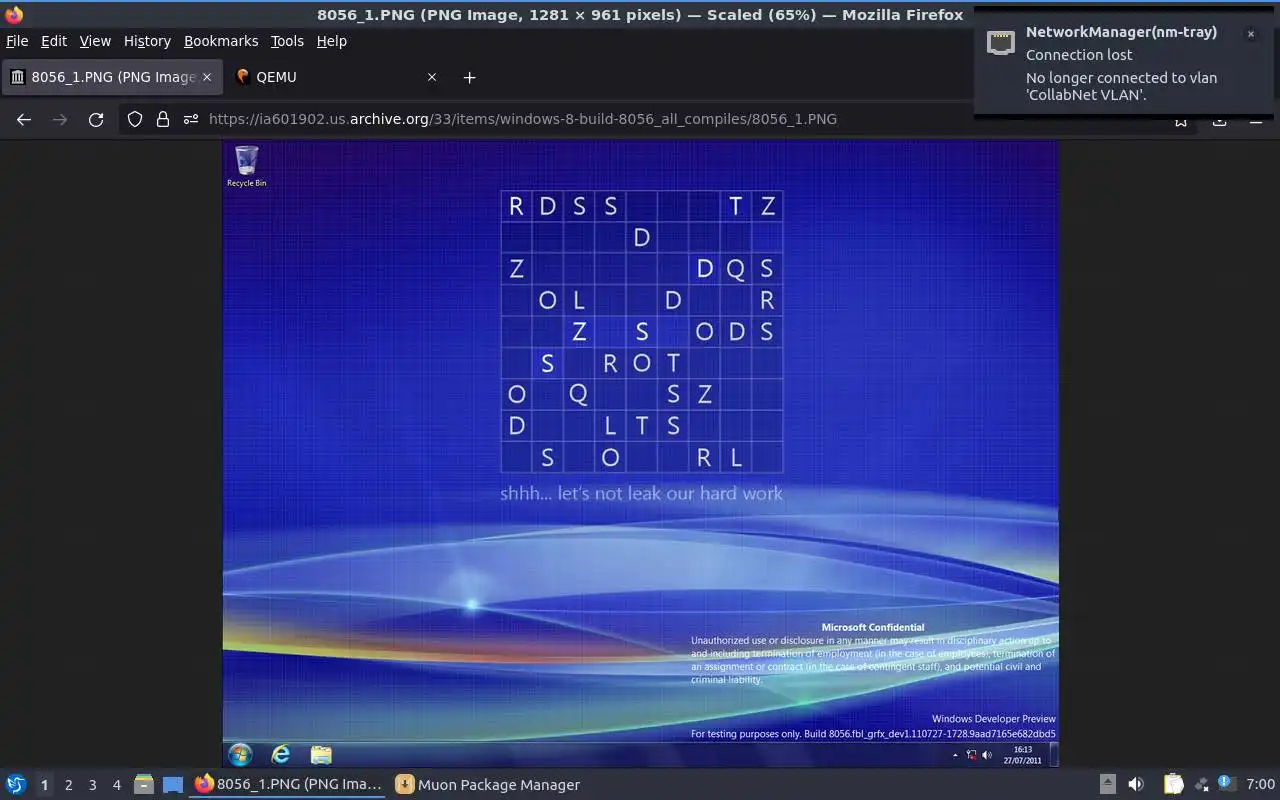Open a new tab with plus button
1280x800 pixels.
tap(469, 77)
